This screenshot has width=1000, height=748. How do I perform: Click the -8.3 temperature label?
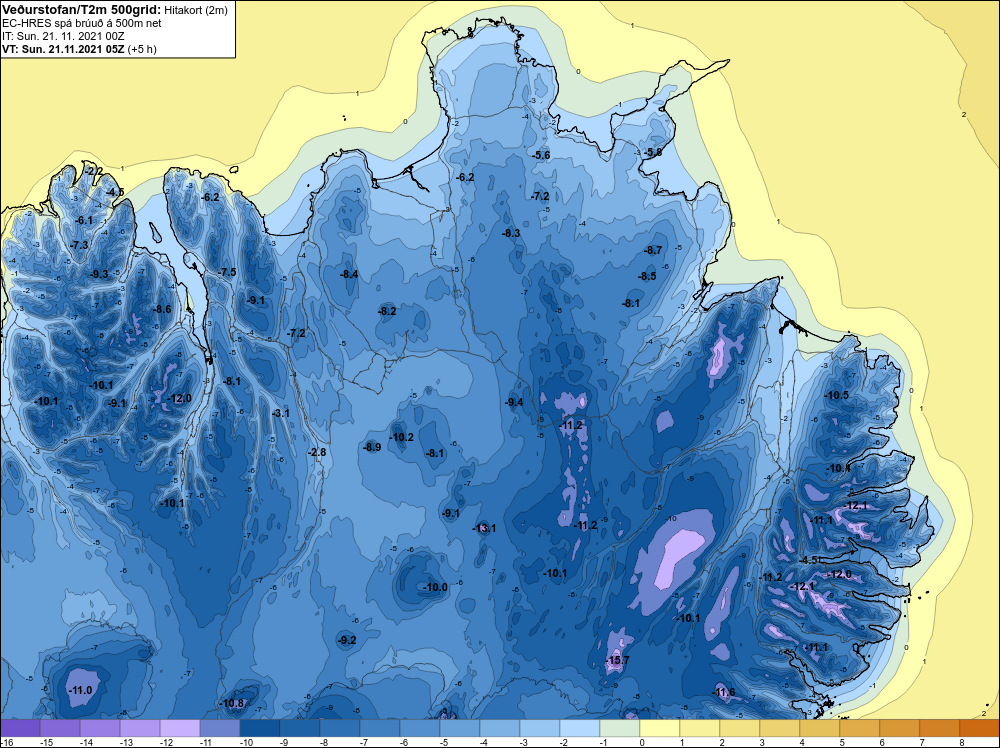tap(511, 233)
